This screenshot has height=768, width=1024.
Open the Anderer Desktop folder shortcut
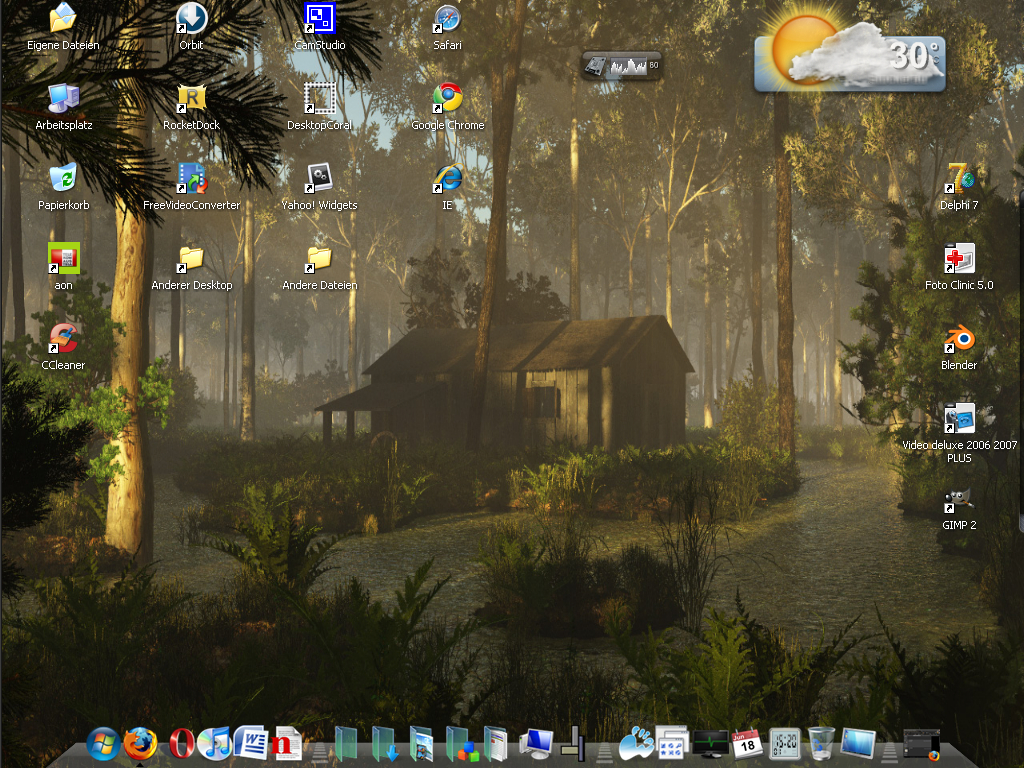click(191, 259)
